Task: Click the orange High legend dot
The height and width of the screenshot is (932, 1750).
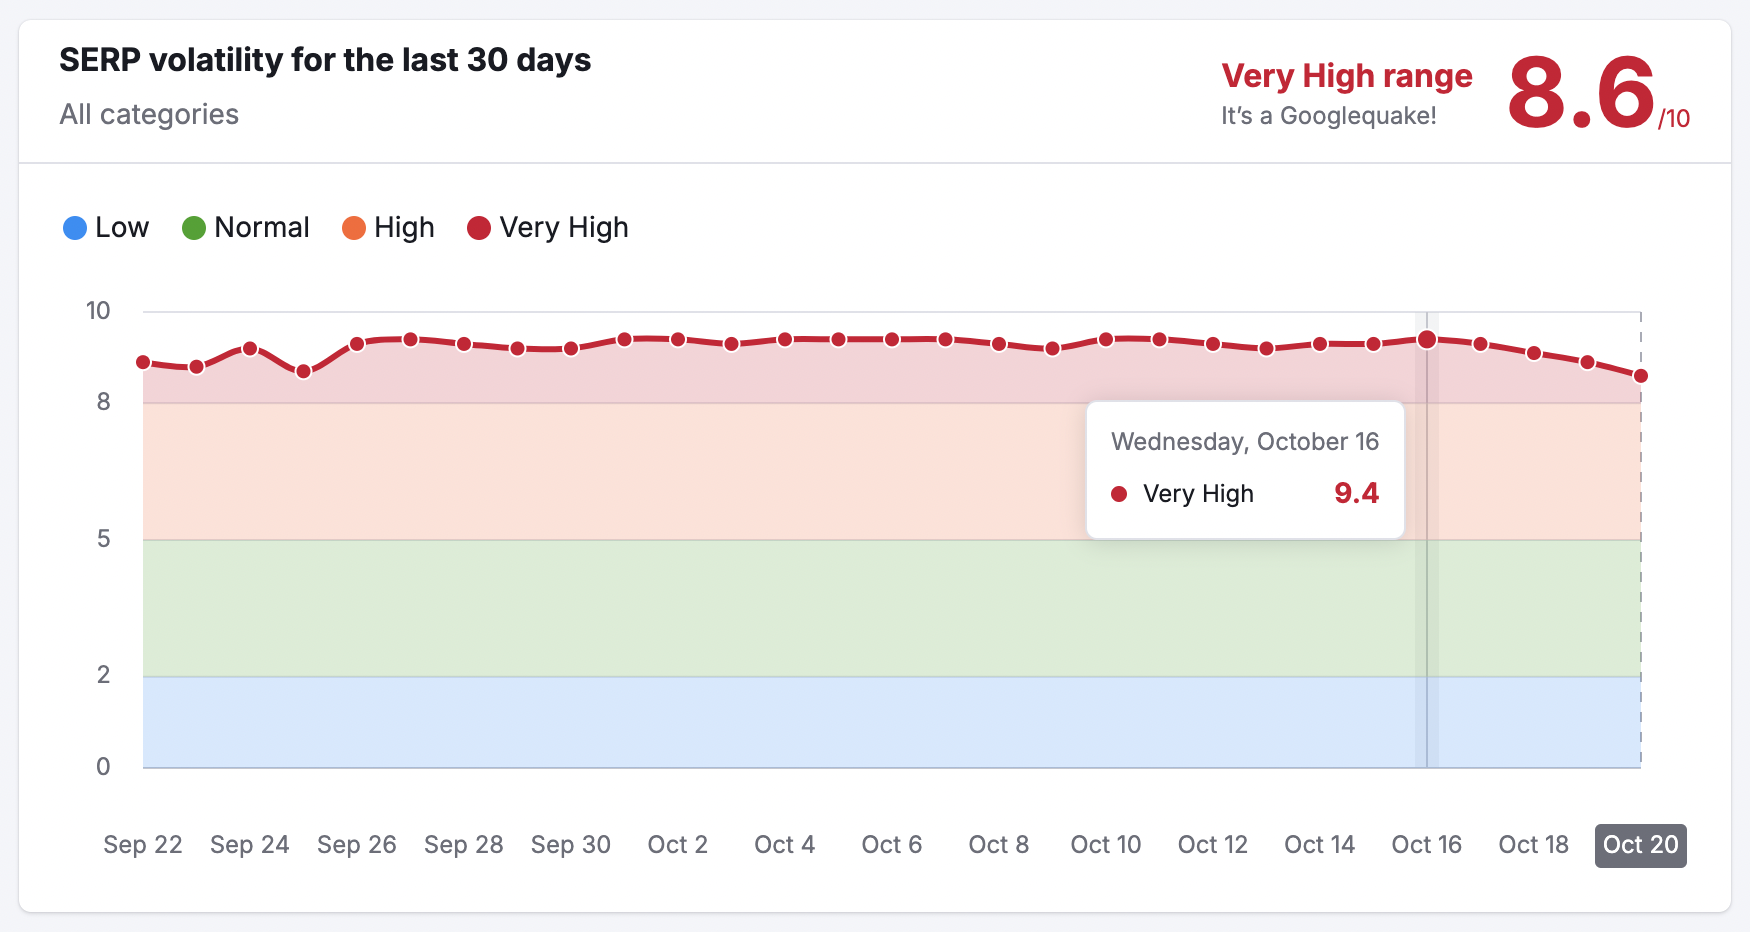Action: coord(354,228)
